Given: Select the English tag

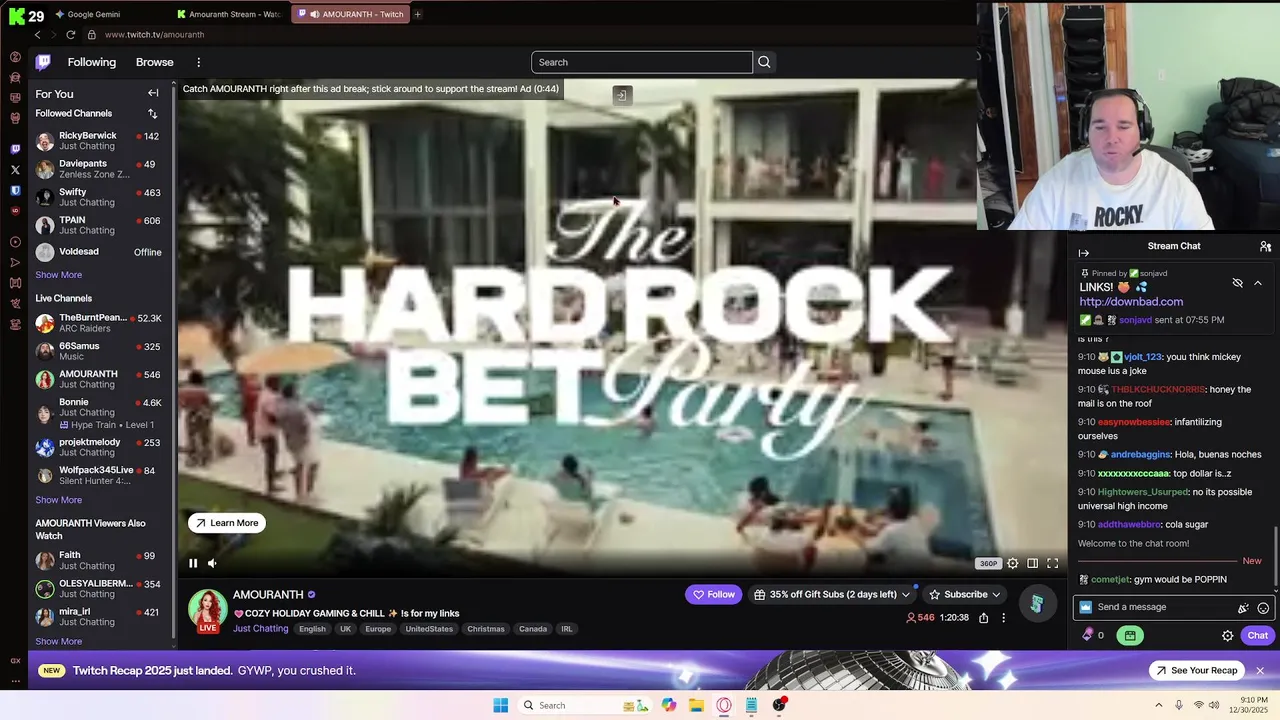Looking at the screenshot, I should tap(312, 629).
